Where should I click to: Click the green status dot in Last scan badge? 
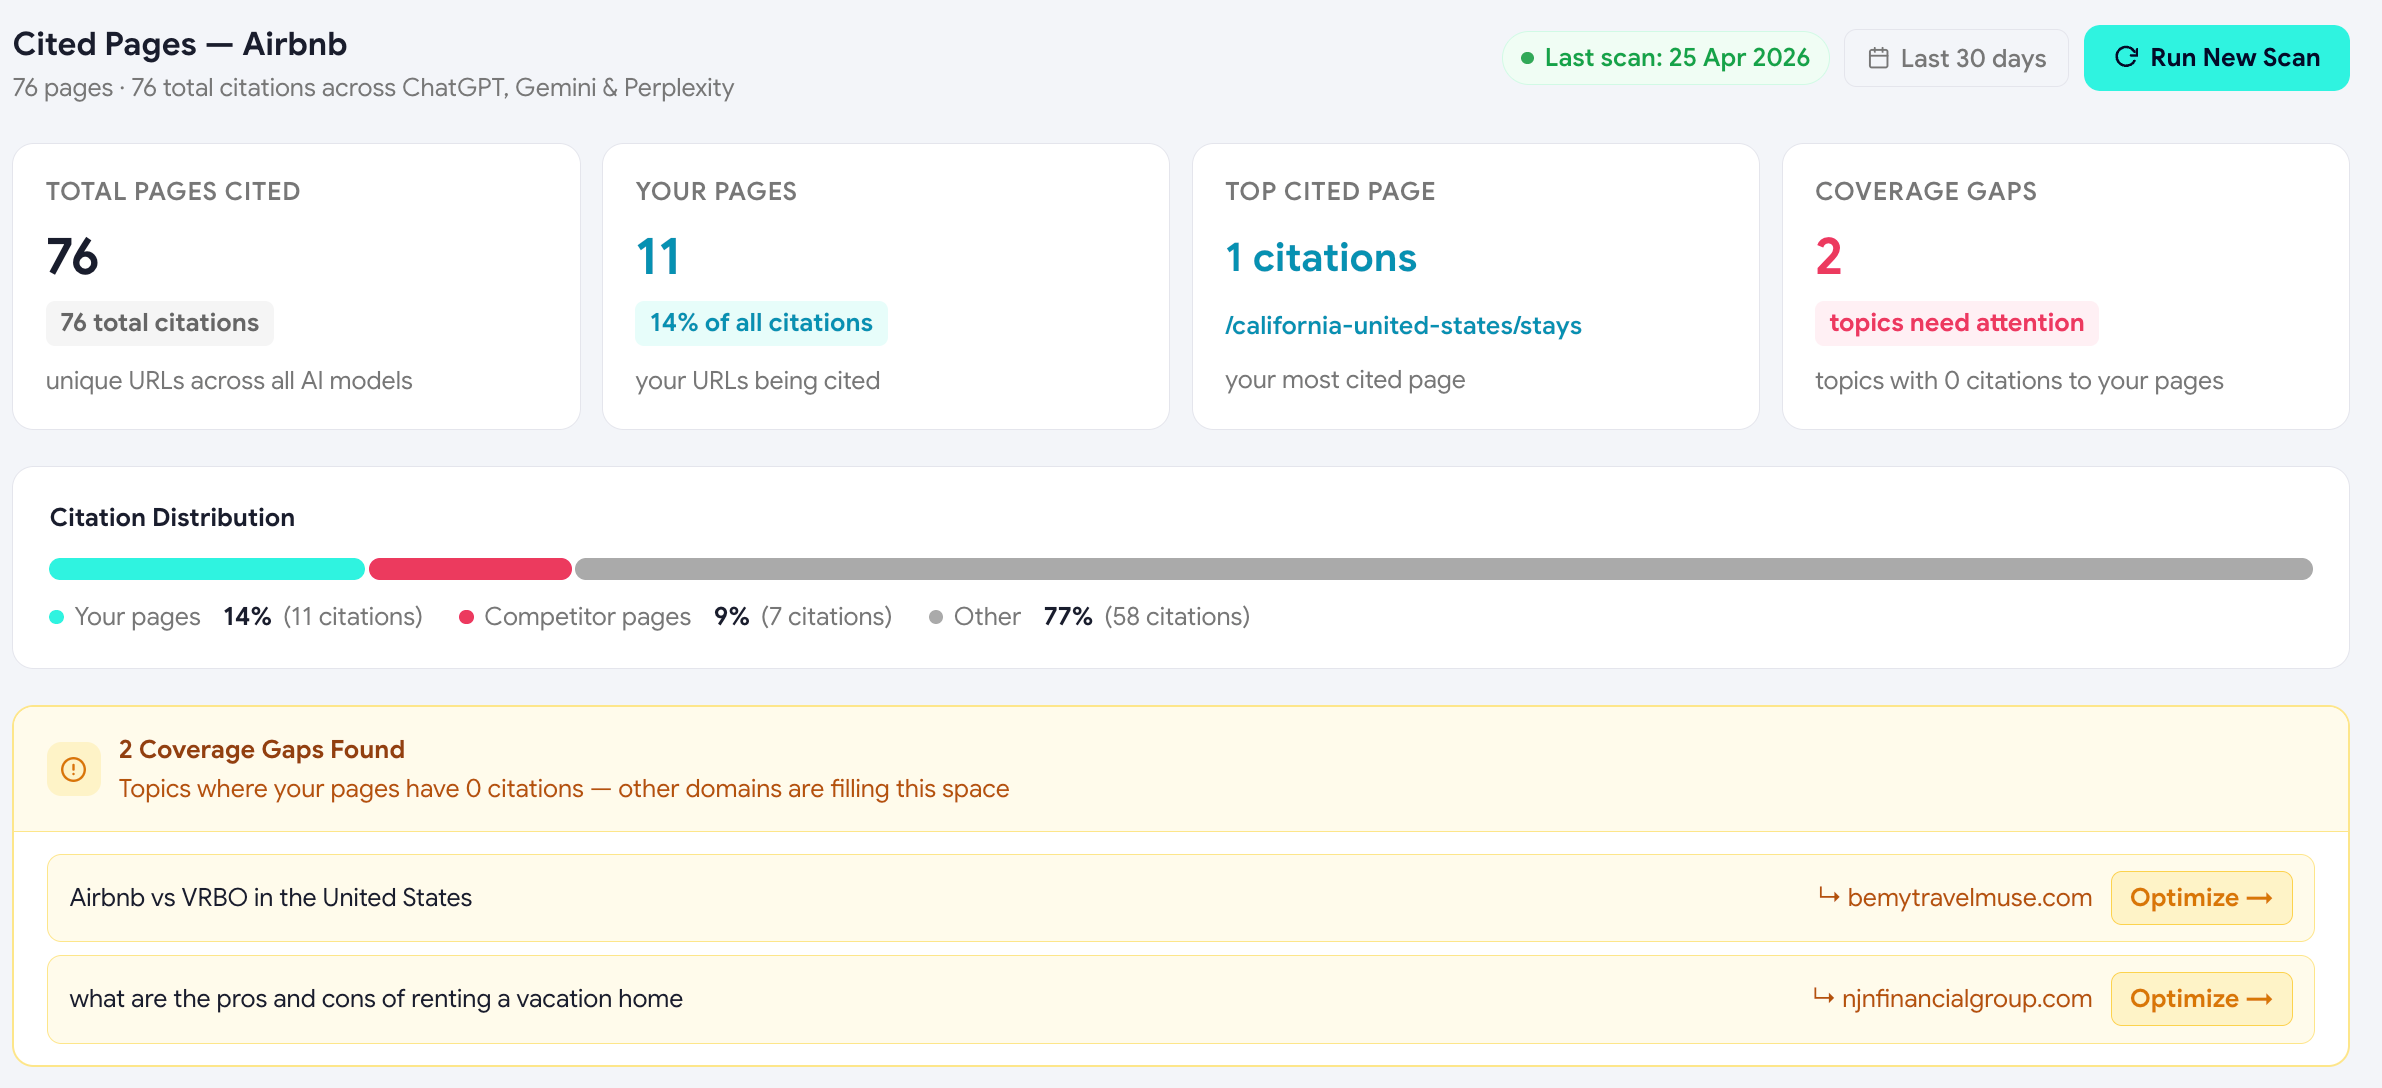[1527, 58]
